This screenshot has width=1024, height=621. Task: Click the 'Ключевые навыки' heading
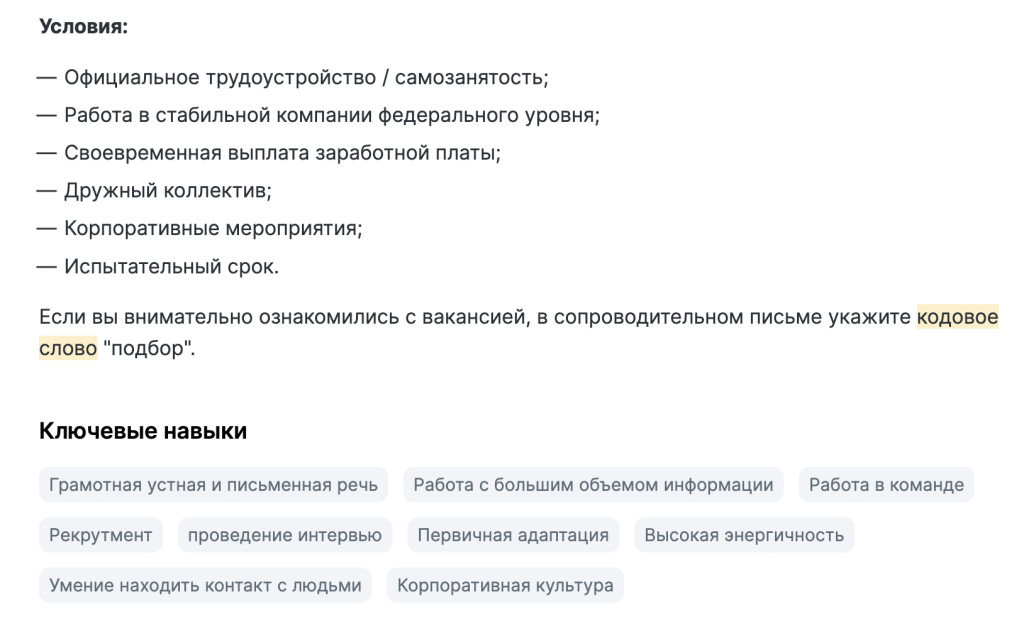143,431
